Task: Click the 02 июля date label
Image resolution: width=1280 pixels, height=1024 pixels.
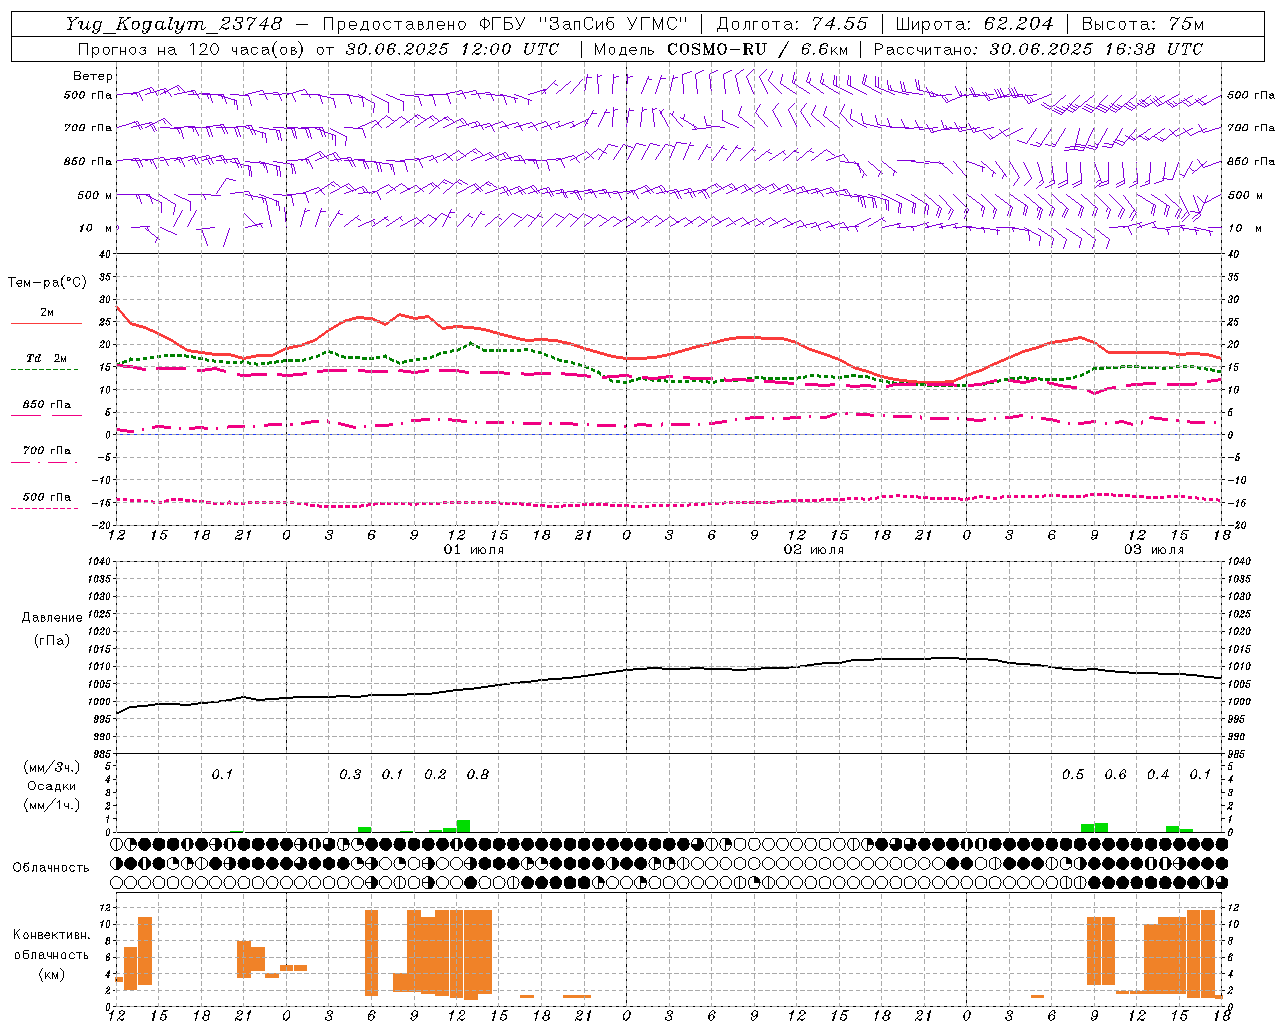Action: coord(814,550)
